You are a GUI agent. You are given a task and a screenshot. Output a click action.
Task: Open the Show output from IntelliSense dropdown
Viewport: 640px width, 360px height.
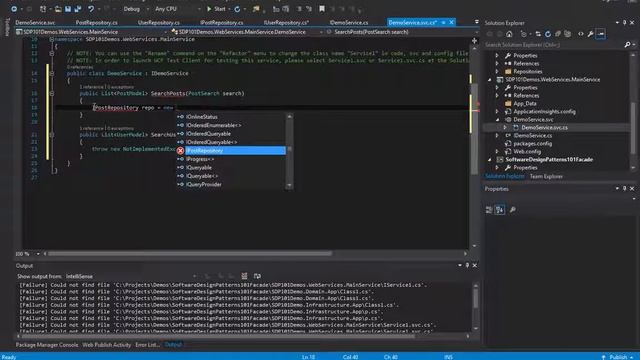131,276
